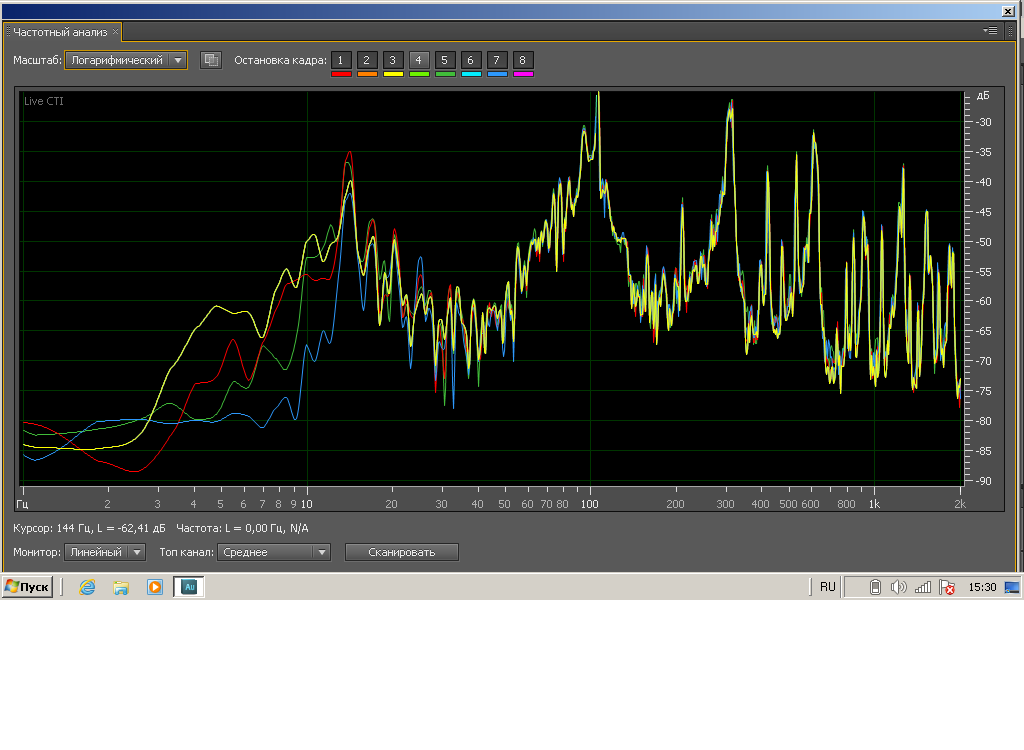The image size is (1024, 750).
Task: Close the Частотный анализ panel tab
Action: 115,32
